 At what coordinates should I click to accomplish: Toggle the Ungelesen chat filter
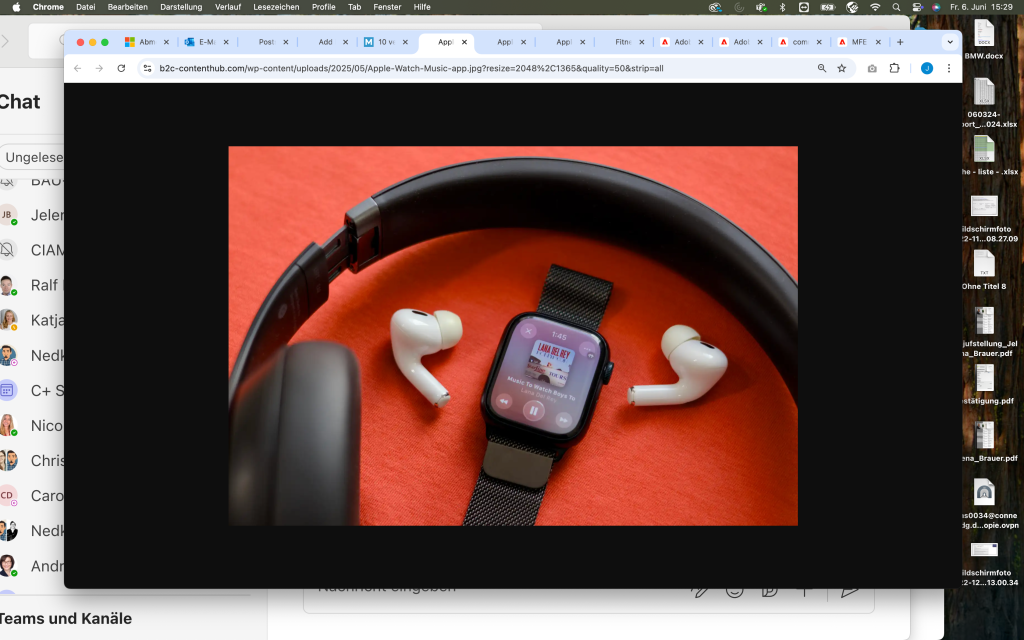(34, 157)
